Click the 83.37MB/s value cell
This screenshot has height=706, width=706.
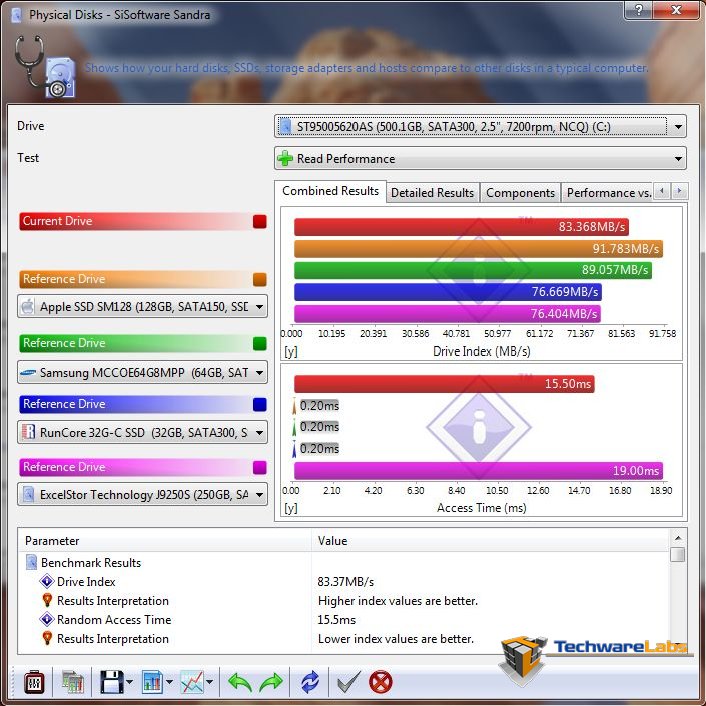[x=346, y=582]
